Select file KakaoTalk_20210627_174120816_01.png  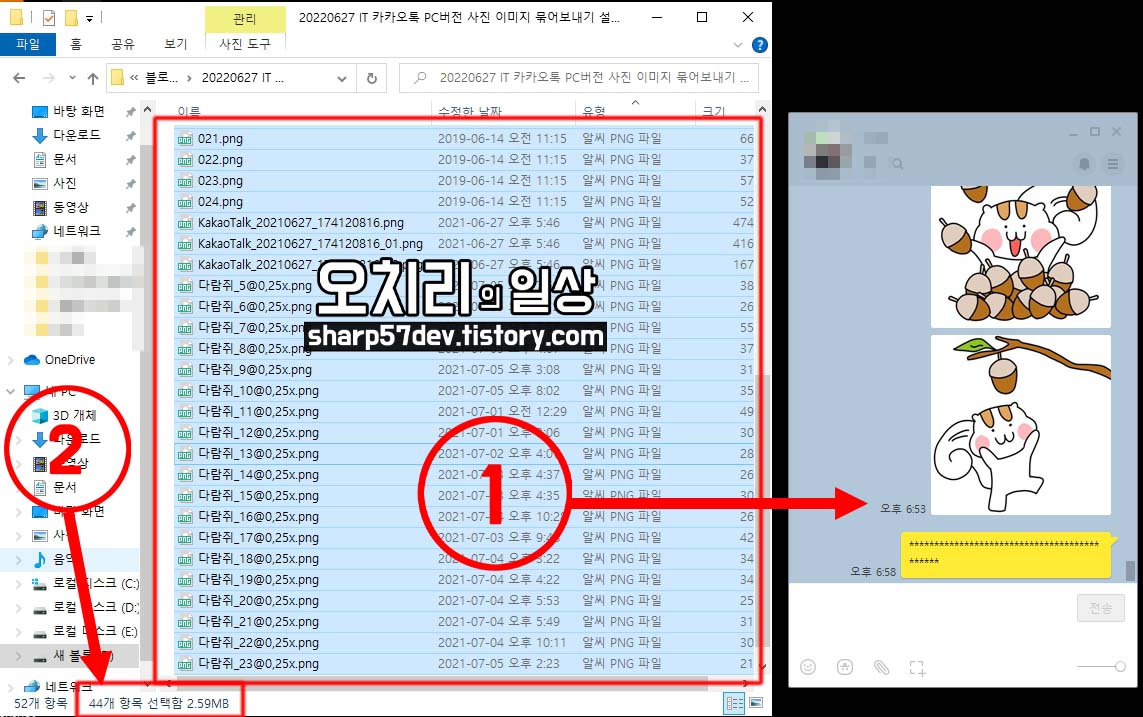point(310,243)
